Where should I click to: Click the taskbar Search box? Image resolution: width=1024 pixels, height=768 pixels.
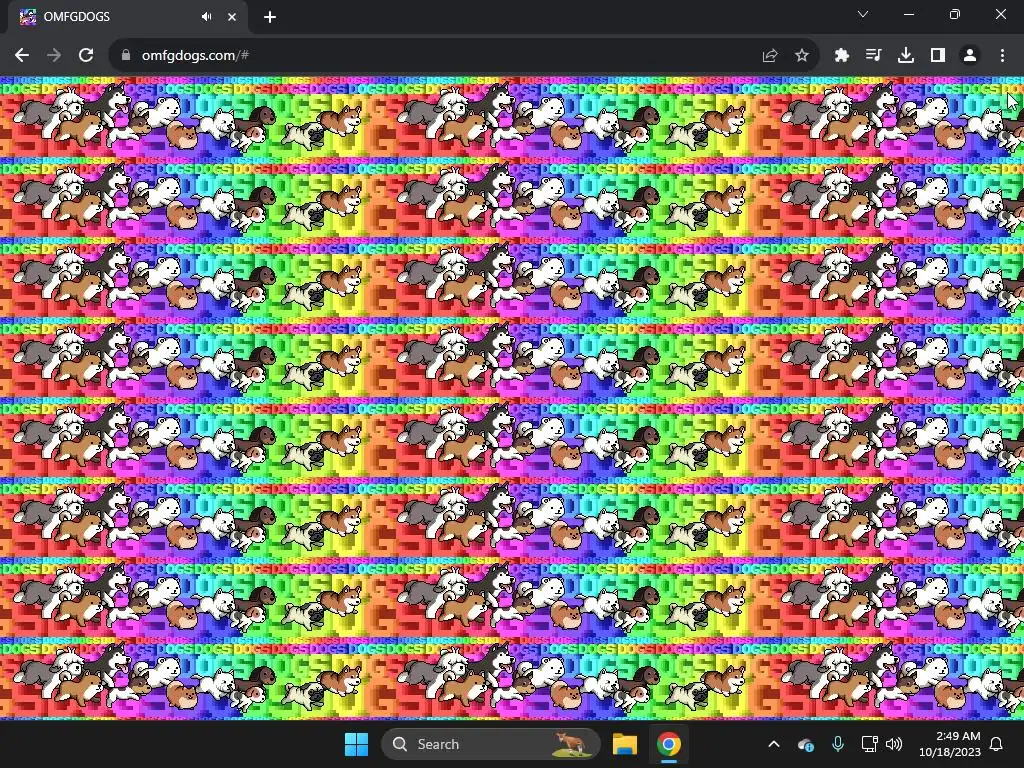(490, 744)
